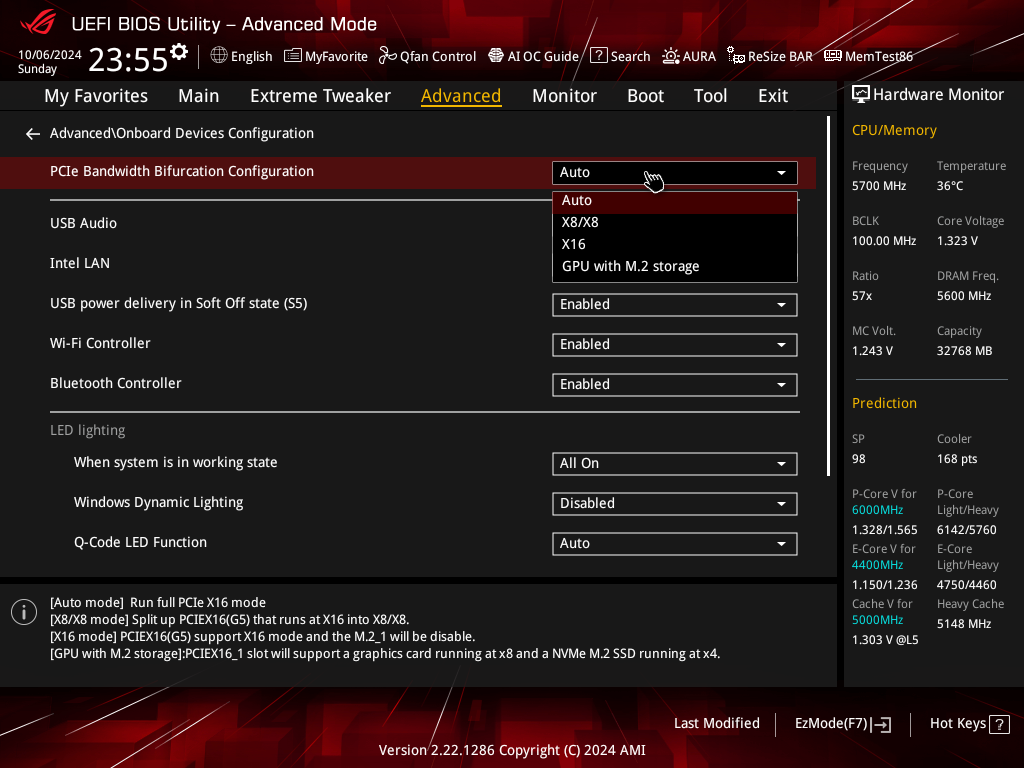Open Qfan Control fan icon
Image resolution: width=1024 pixels, height=768 pixels.
[387, 56]
